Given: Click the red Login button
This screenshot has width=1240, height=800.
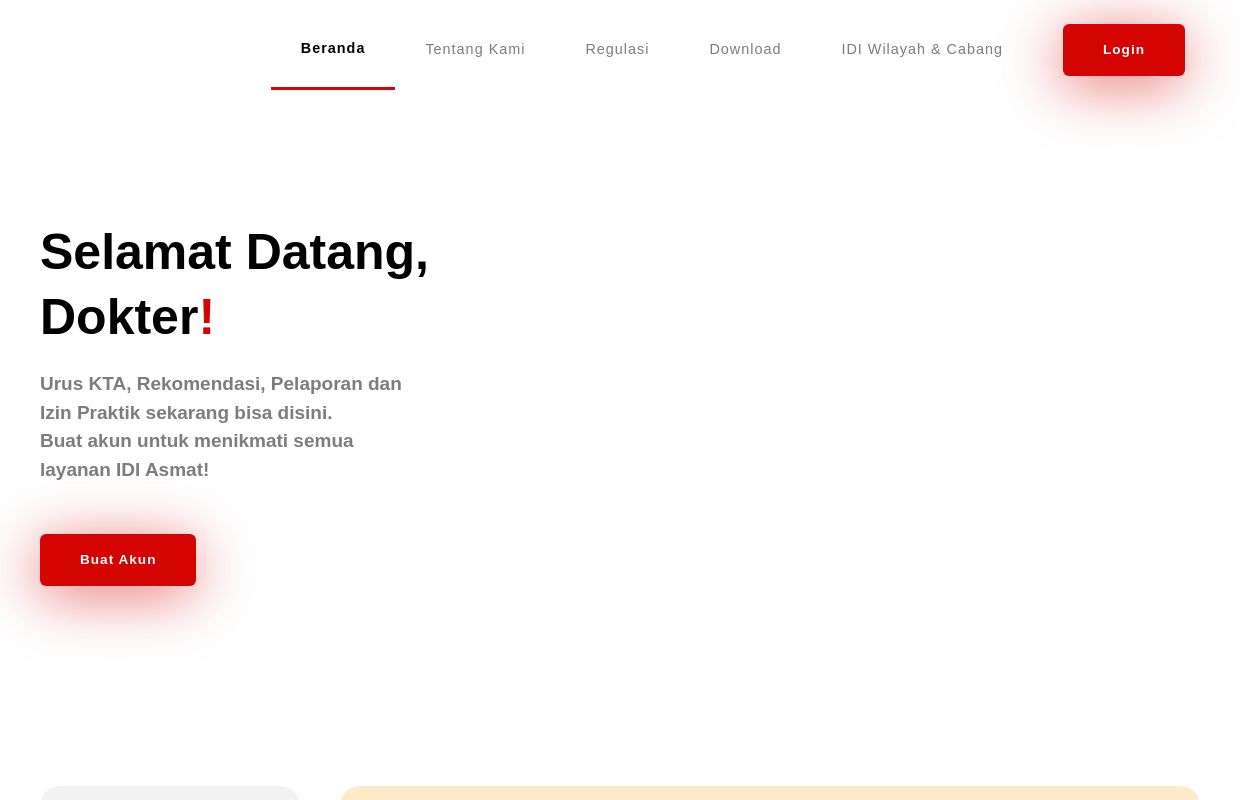Looking at the screenshot, I should pos(1124,50).
